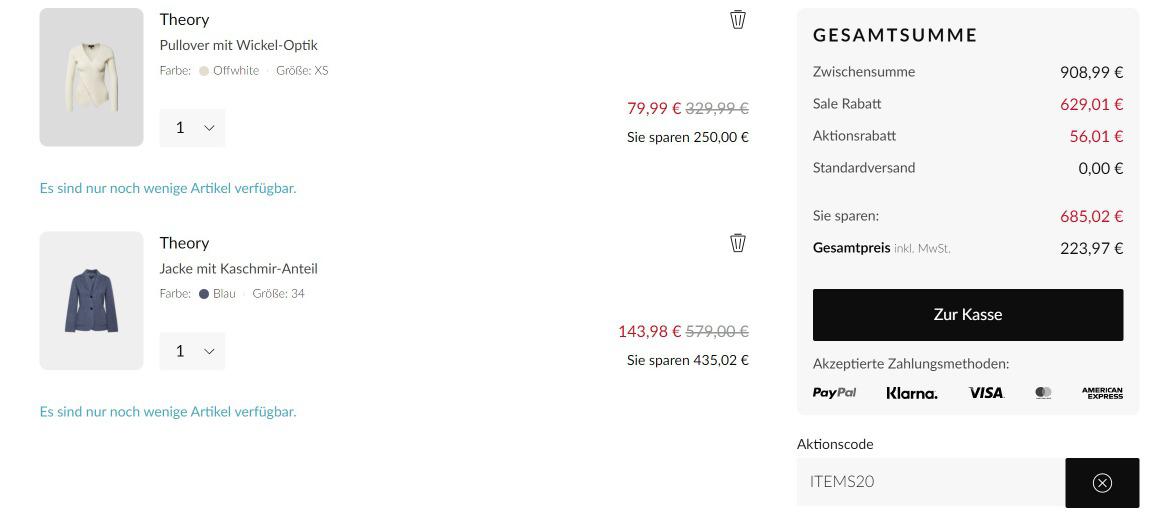Viewport: 1156px width, 513px height.
Task: Open the blue jacket product thumbnail
Action: click(x=91, y=300)
